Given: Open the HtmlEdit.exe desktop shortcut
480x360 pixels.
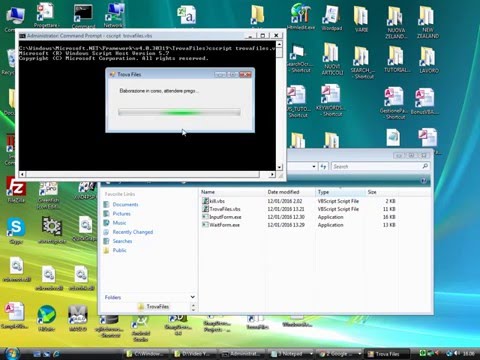Looking at the screenshot, I should (301, 17).
